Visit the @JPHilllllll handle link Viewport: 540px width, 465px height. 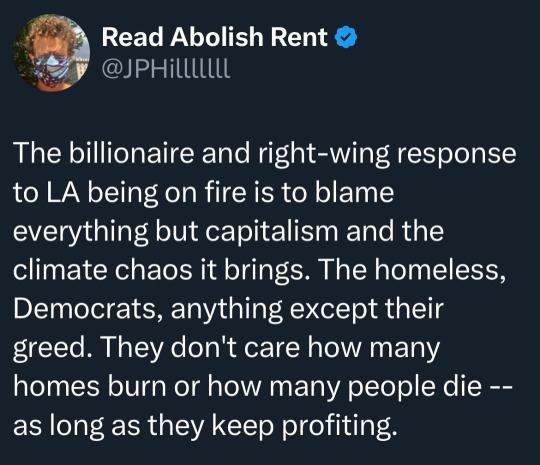click(166, 69)
